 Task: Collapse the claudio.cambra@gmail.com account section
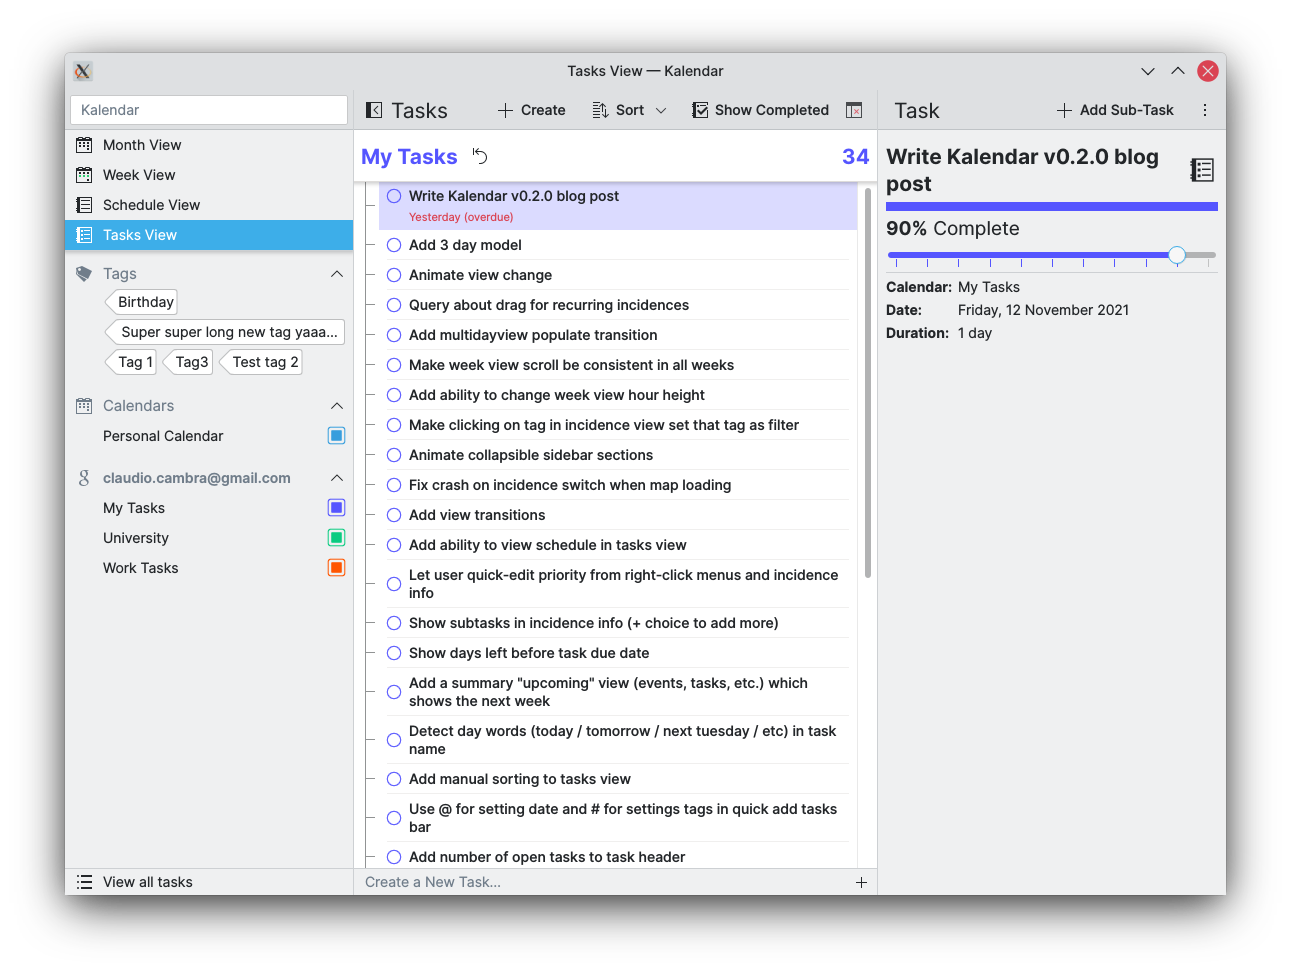(x=337, y=478)
